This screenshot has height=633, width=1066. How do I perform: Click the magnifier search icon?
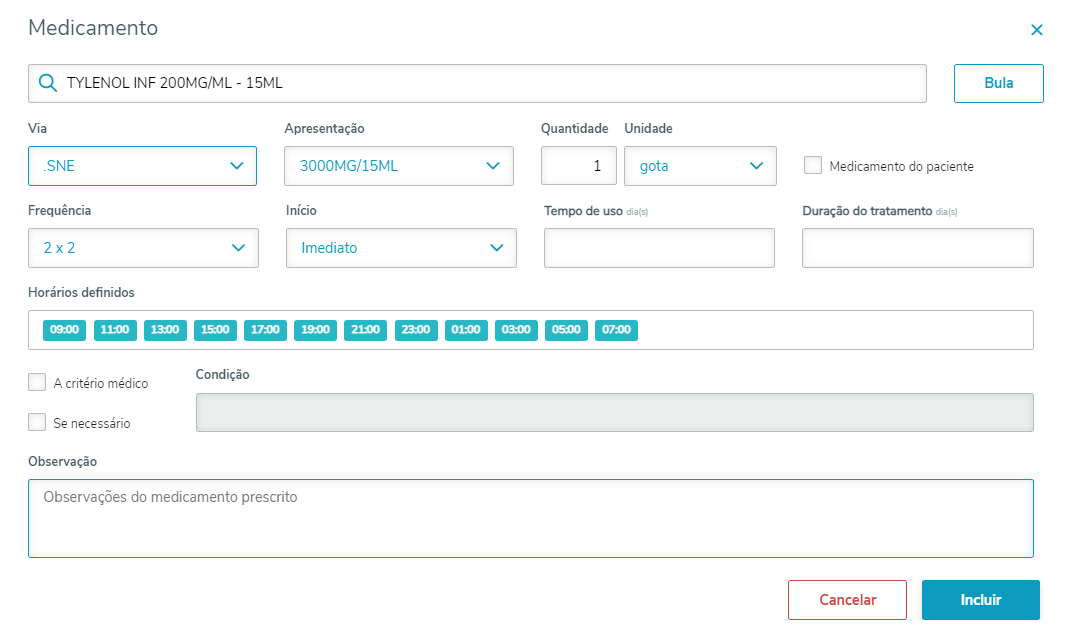click(48, 83)
